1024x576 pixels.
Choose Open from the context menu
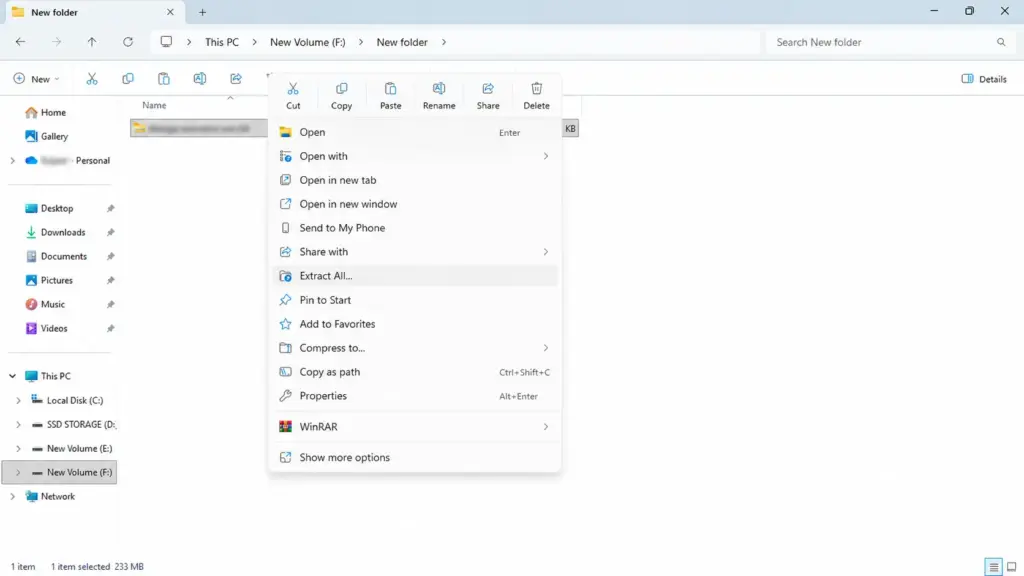[414, 132]
